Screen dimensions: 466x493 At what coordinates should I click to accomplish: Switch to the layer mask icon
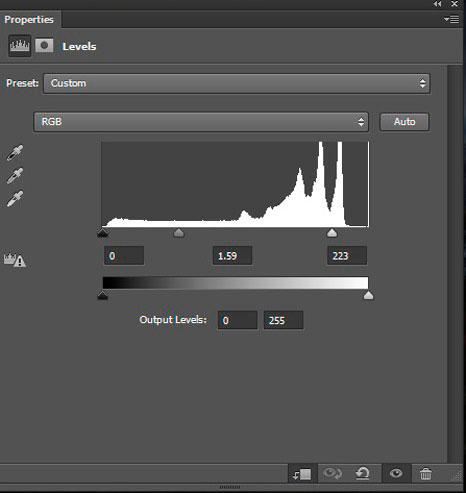(x=44, y=46)
